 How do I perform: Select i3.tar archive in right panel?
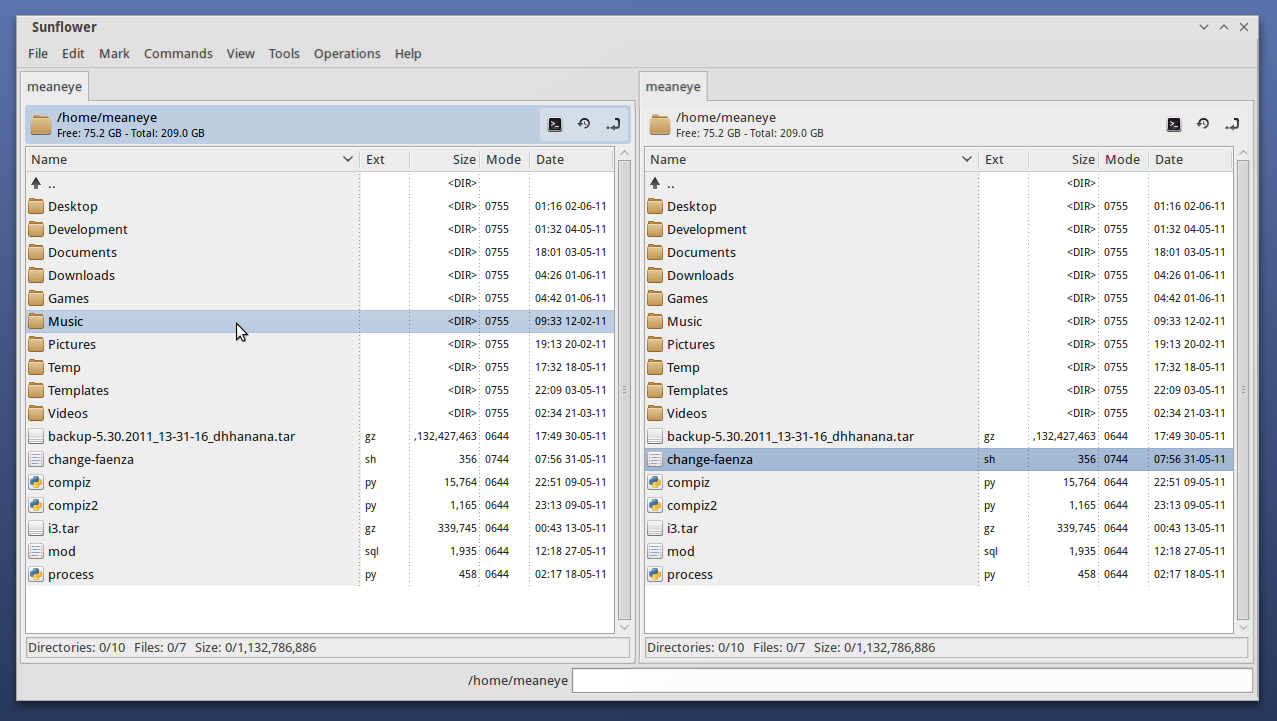click(682, 528)
